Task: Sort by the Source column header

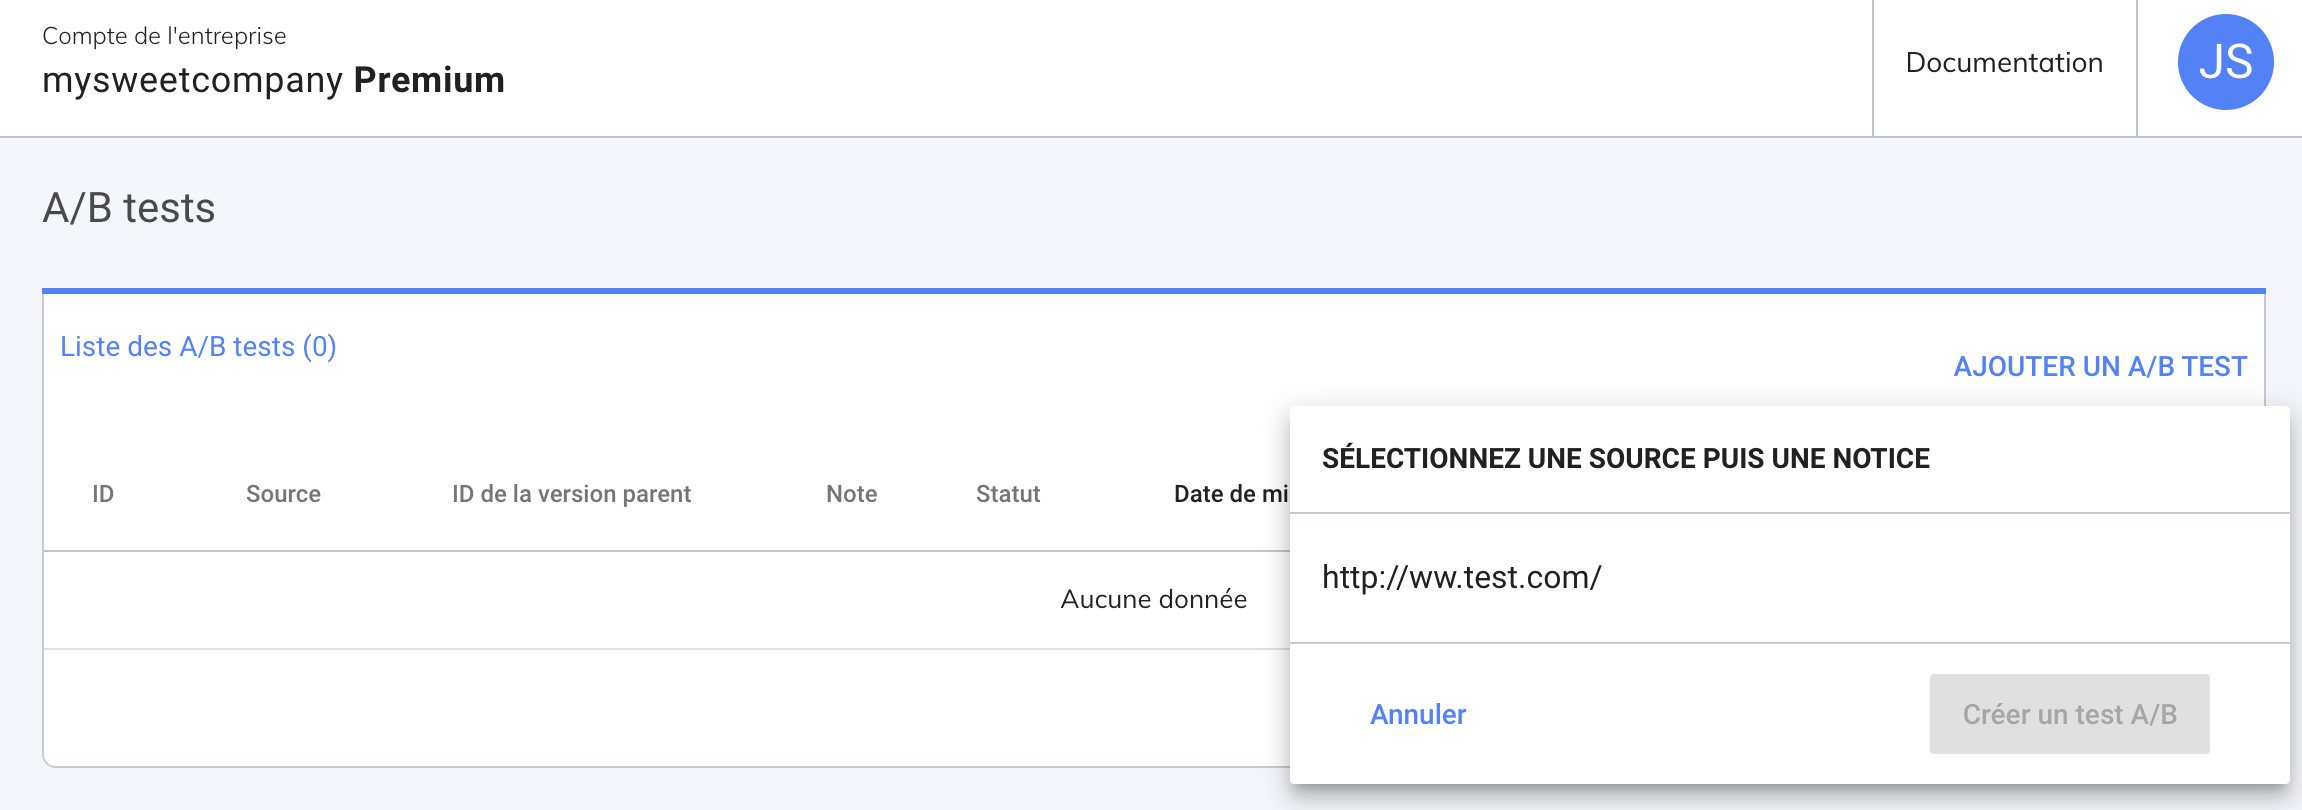Action: pyautogui.click(x=283, y=494)
